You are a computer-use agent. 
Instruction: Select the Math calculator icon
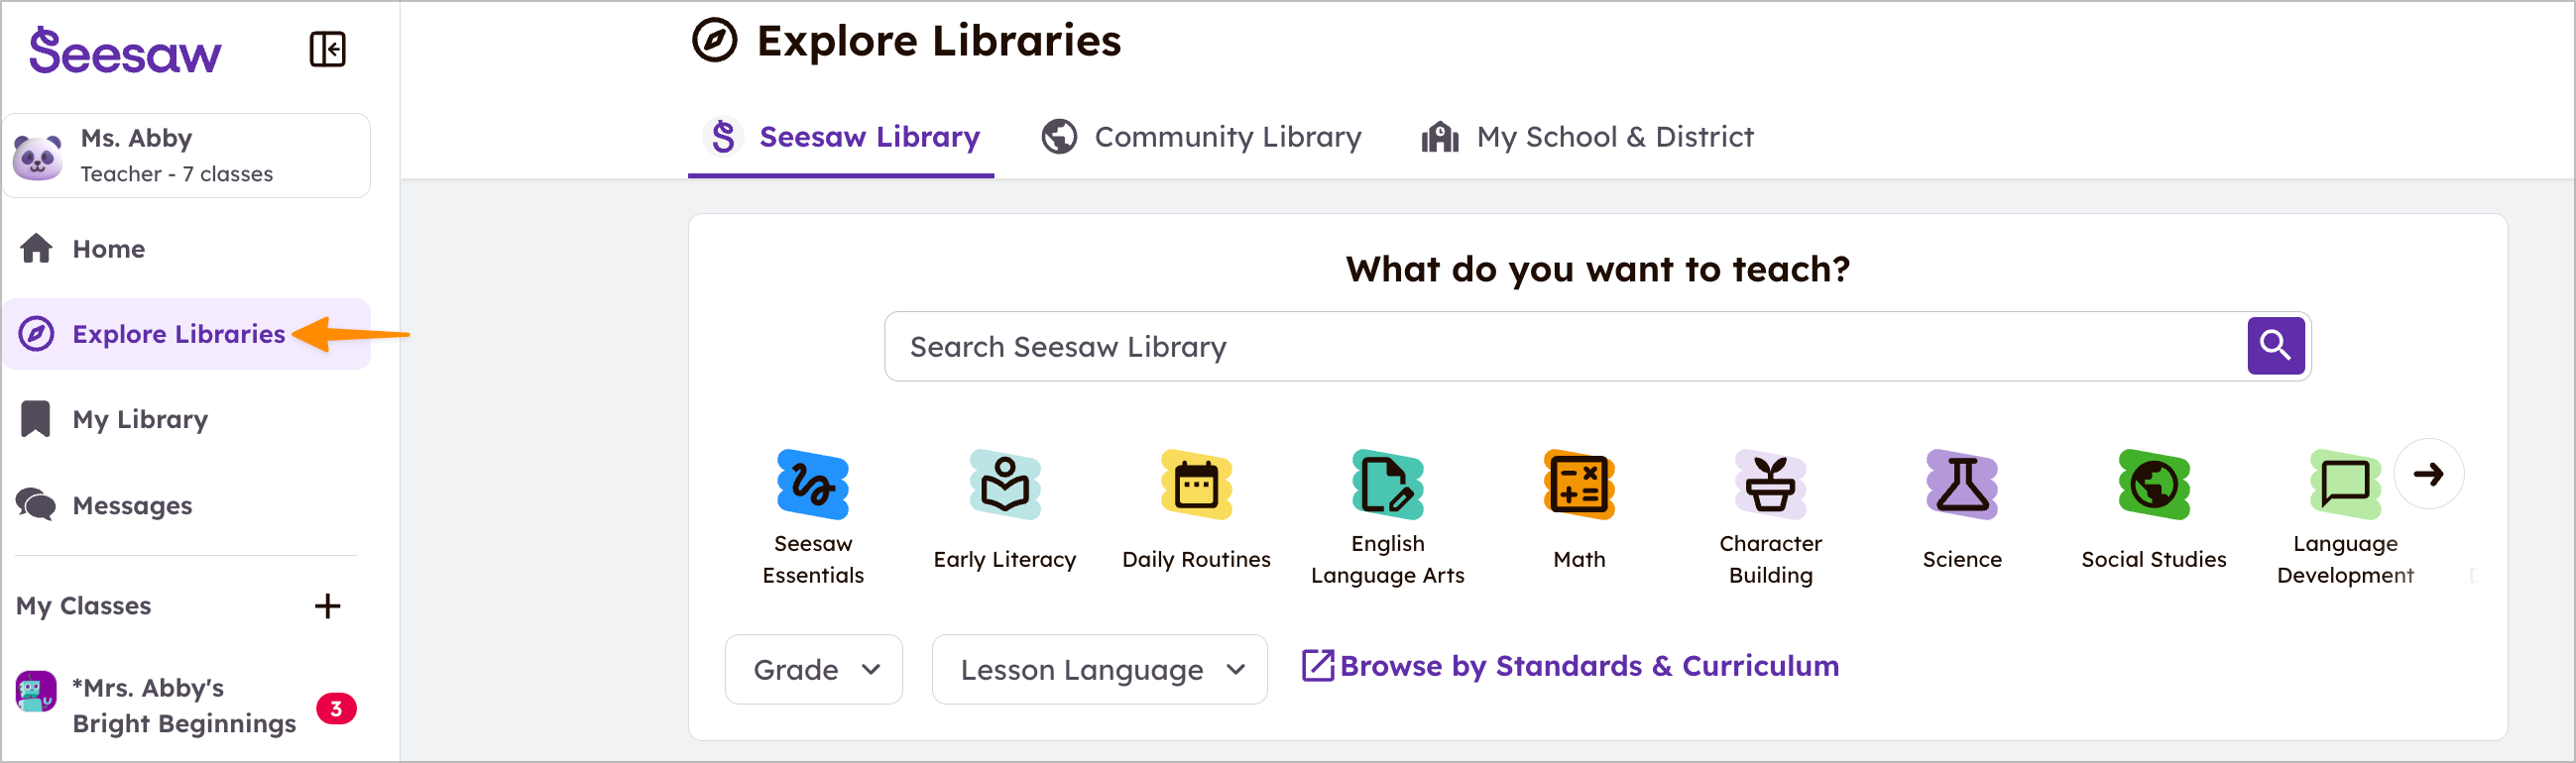[1579, 485]
